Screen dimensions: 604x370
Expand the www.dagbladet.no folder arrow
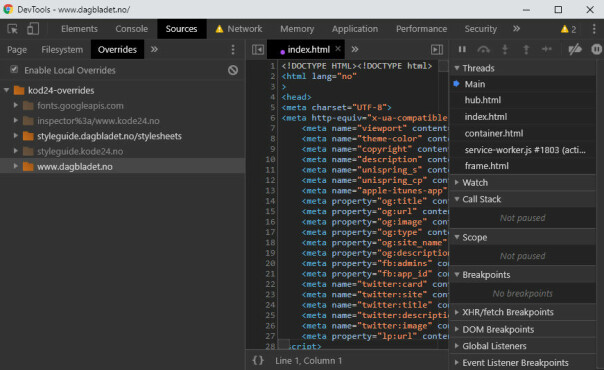(x=16, y=166)
